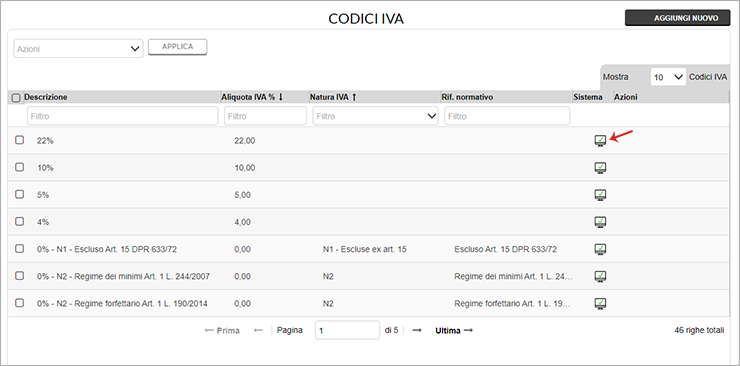This screenshot has height=366, width=740.
Task: Click the AGGIUNGI NUOVO button
Action: click(x=677, y=18)
